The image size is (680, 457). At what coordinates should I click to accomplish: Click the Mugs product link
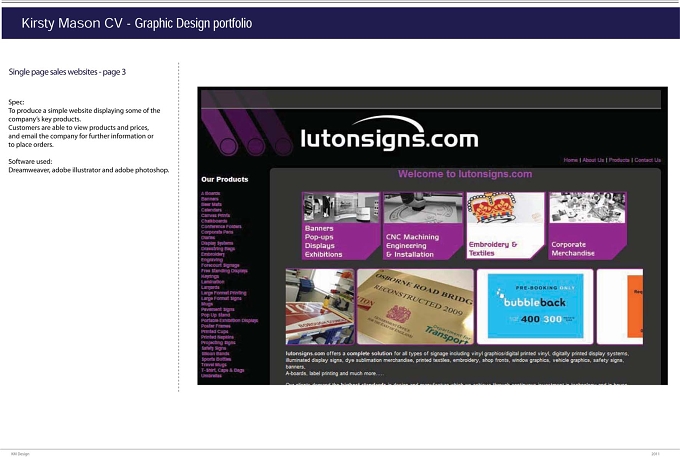(207, 304)
